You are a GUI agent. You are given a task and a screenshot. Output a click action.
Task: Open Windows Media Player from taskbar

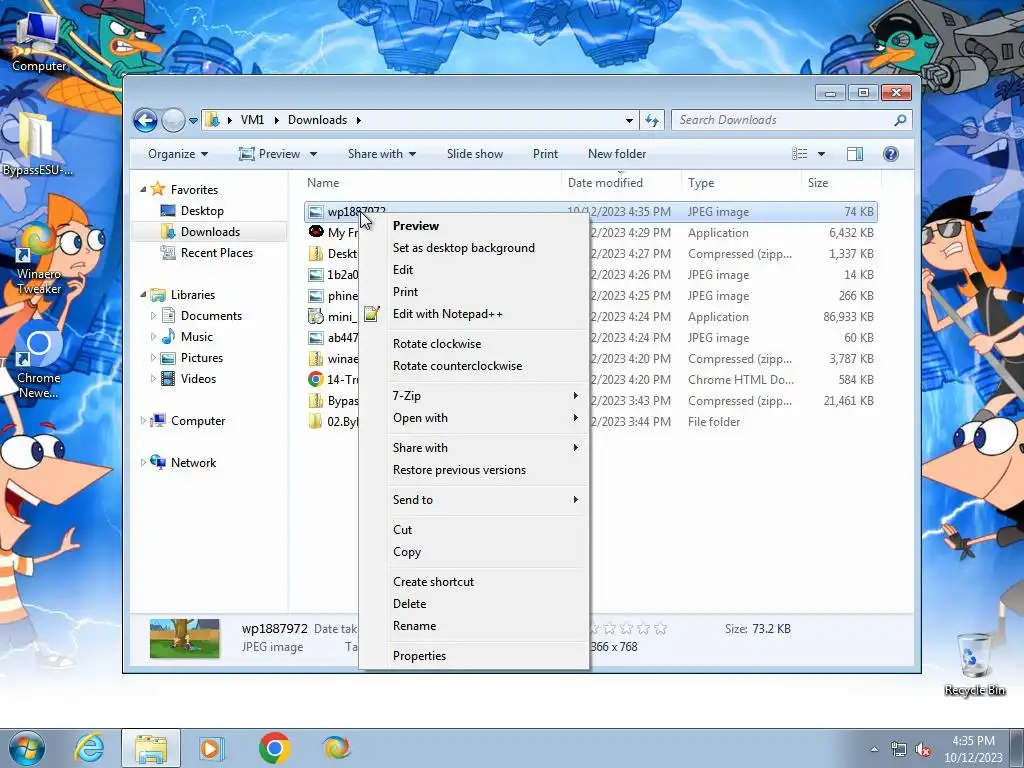tap(212, 748)
